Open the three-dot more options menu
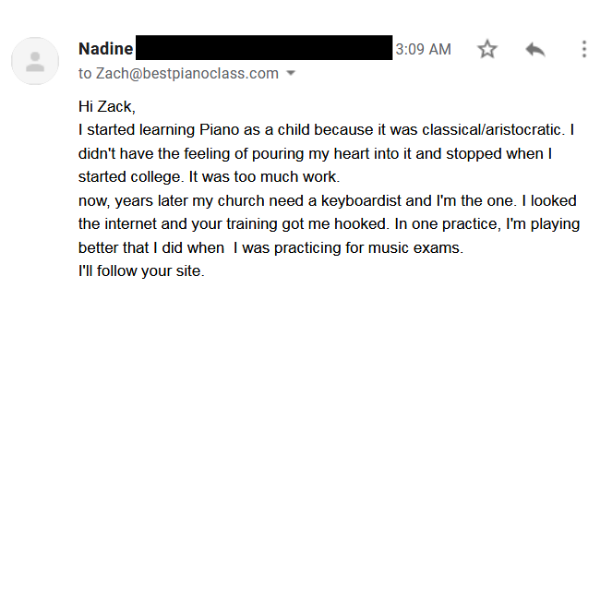 [584, 49]
